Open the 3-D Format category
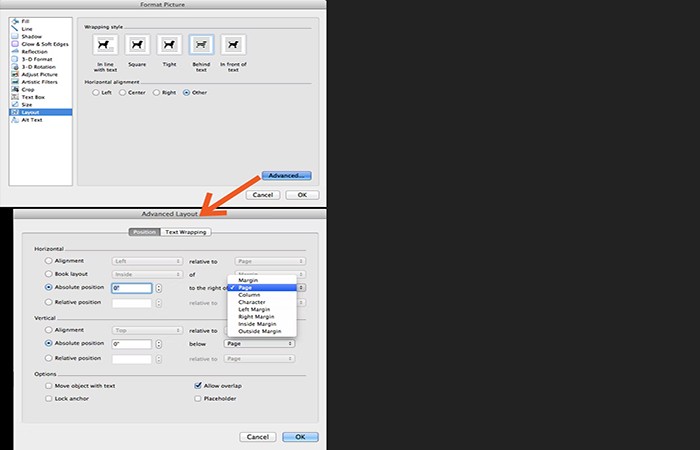The image size is (700, 450). point(40,59)
